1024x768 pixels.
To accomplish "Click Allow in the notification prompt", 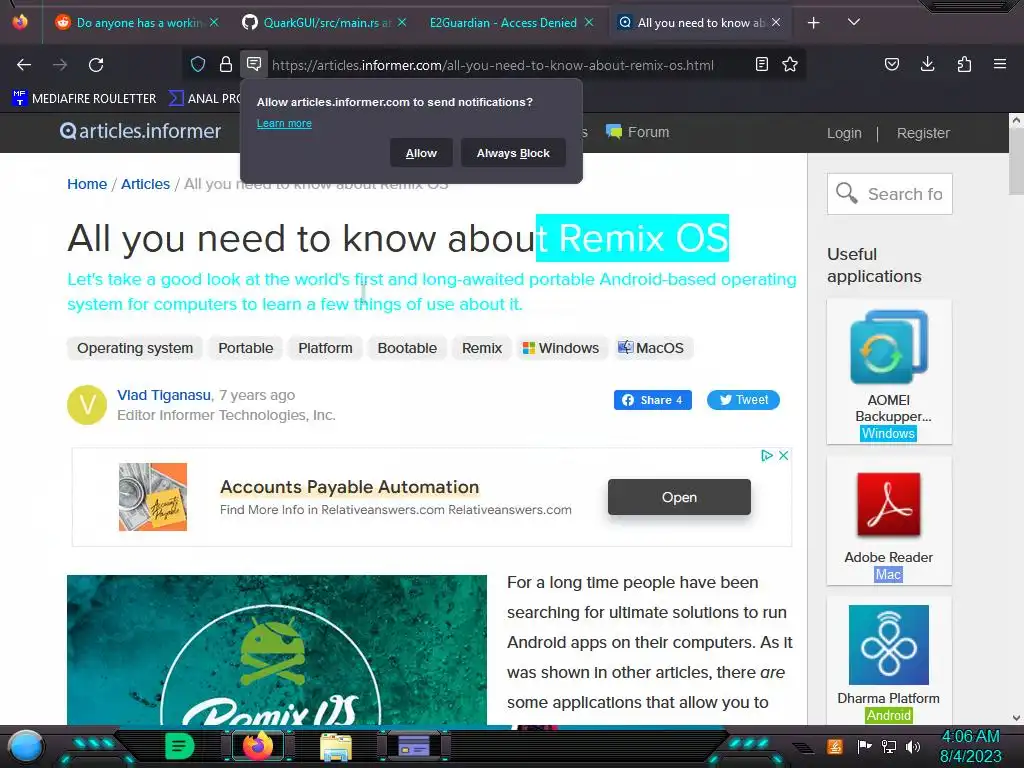I will (x=421, y=153).
